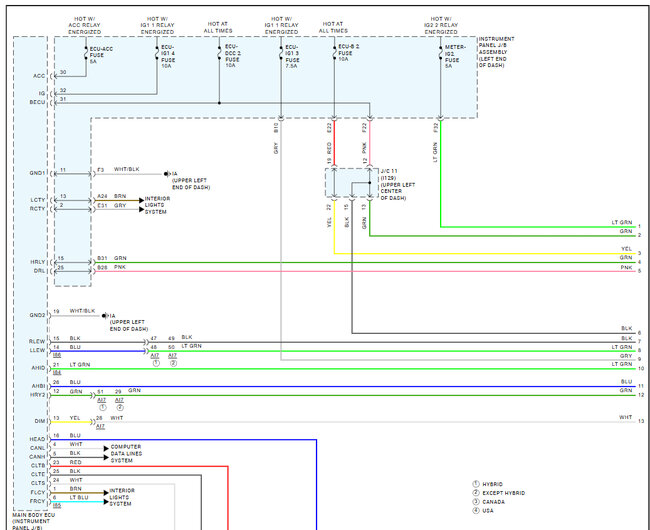Select the HRY2 terminal label
This screenshot has height=530, width=650.
click(38, 395)
